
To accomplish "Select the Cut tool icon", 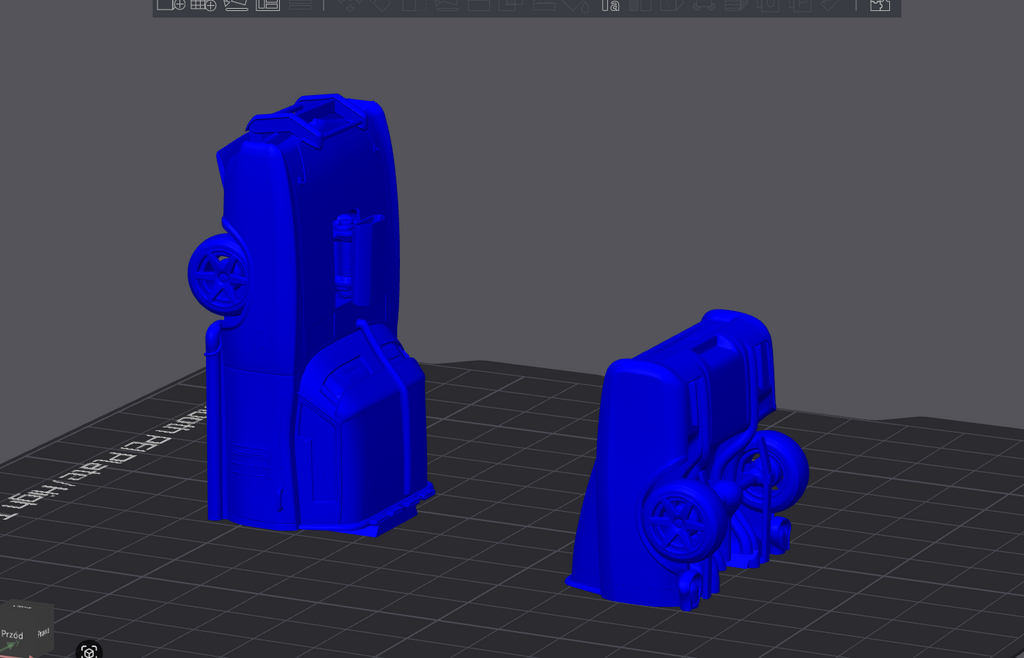I will click(479, 5).
